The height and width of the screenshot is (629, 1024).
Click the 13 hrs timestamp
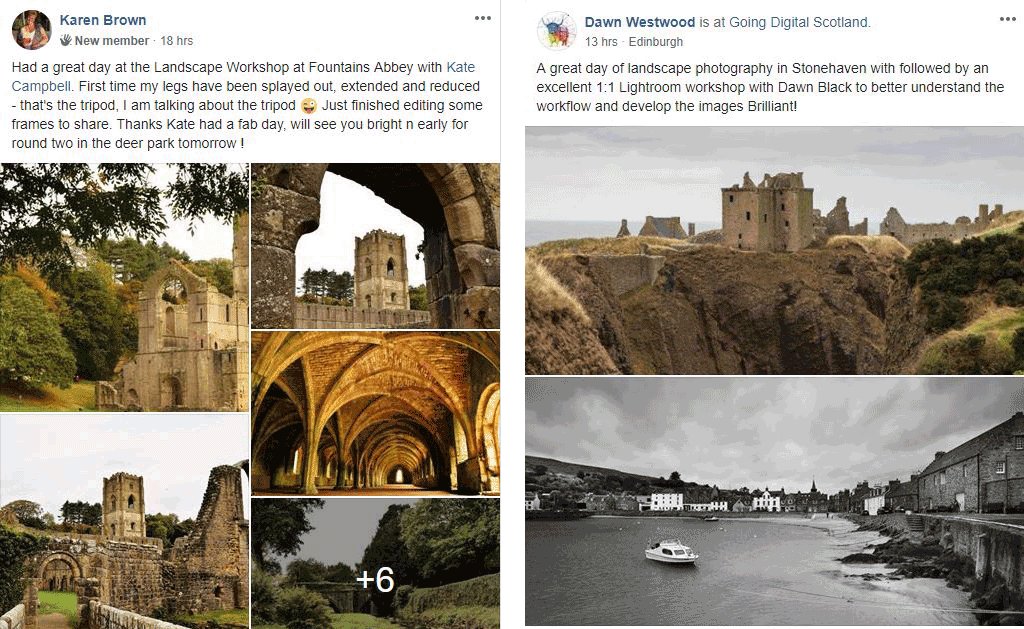tap(601, 42)
